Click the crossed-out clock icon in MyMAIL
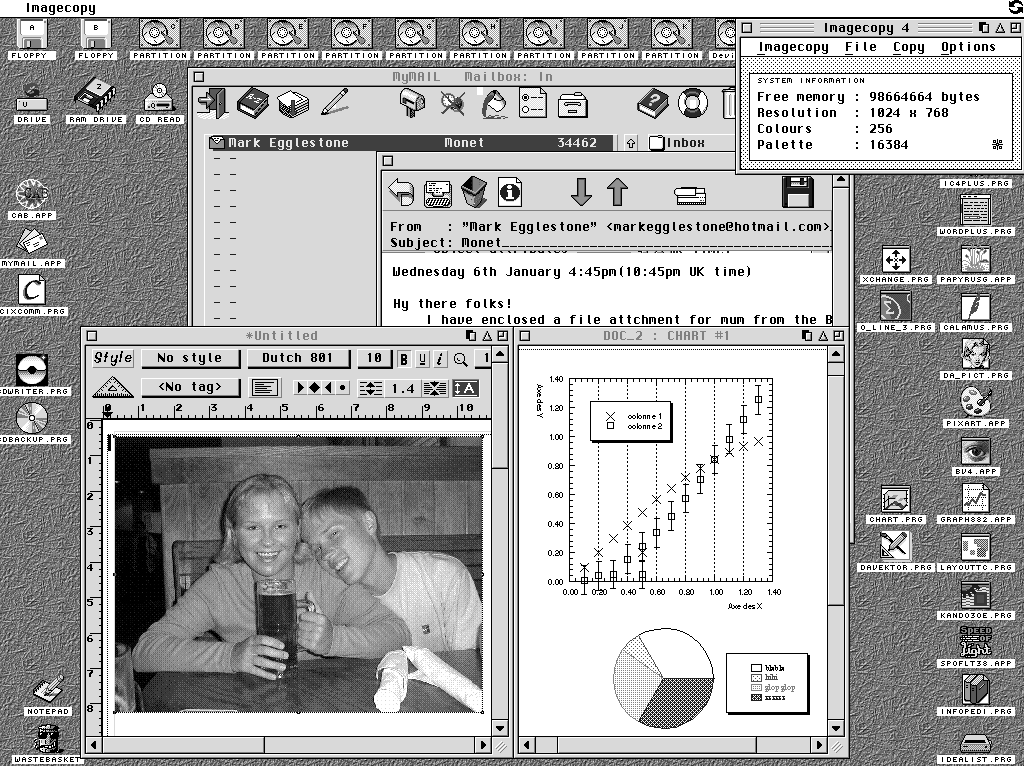The width and height of the screenshot is (1024, 766). pyautogui.click(x=452, y=104)
